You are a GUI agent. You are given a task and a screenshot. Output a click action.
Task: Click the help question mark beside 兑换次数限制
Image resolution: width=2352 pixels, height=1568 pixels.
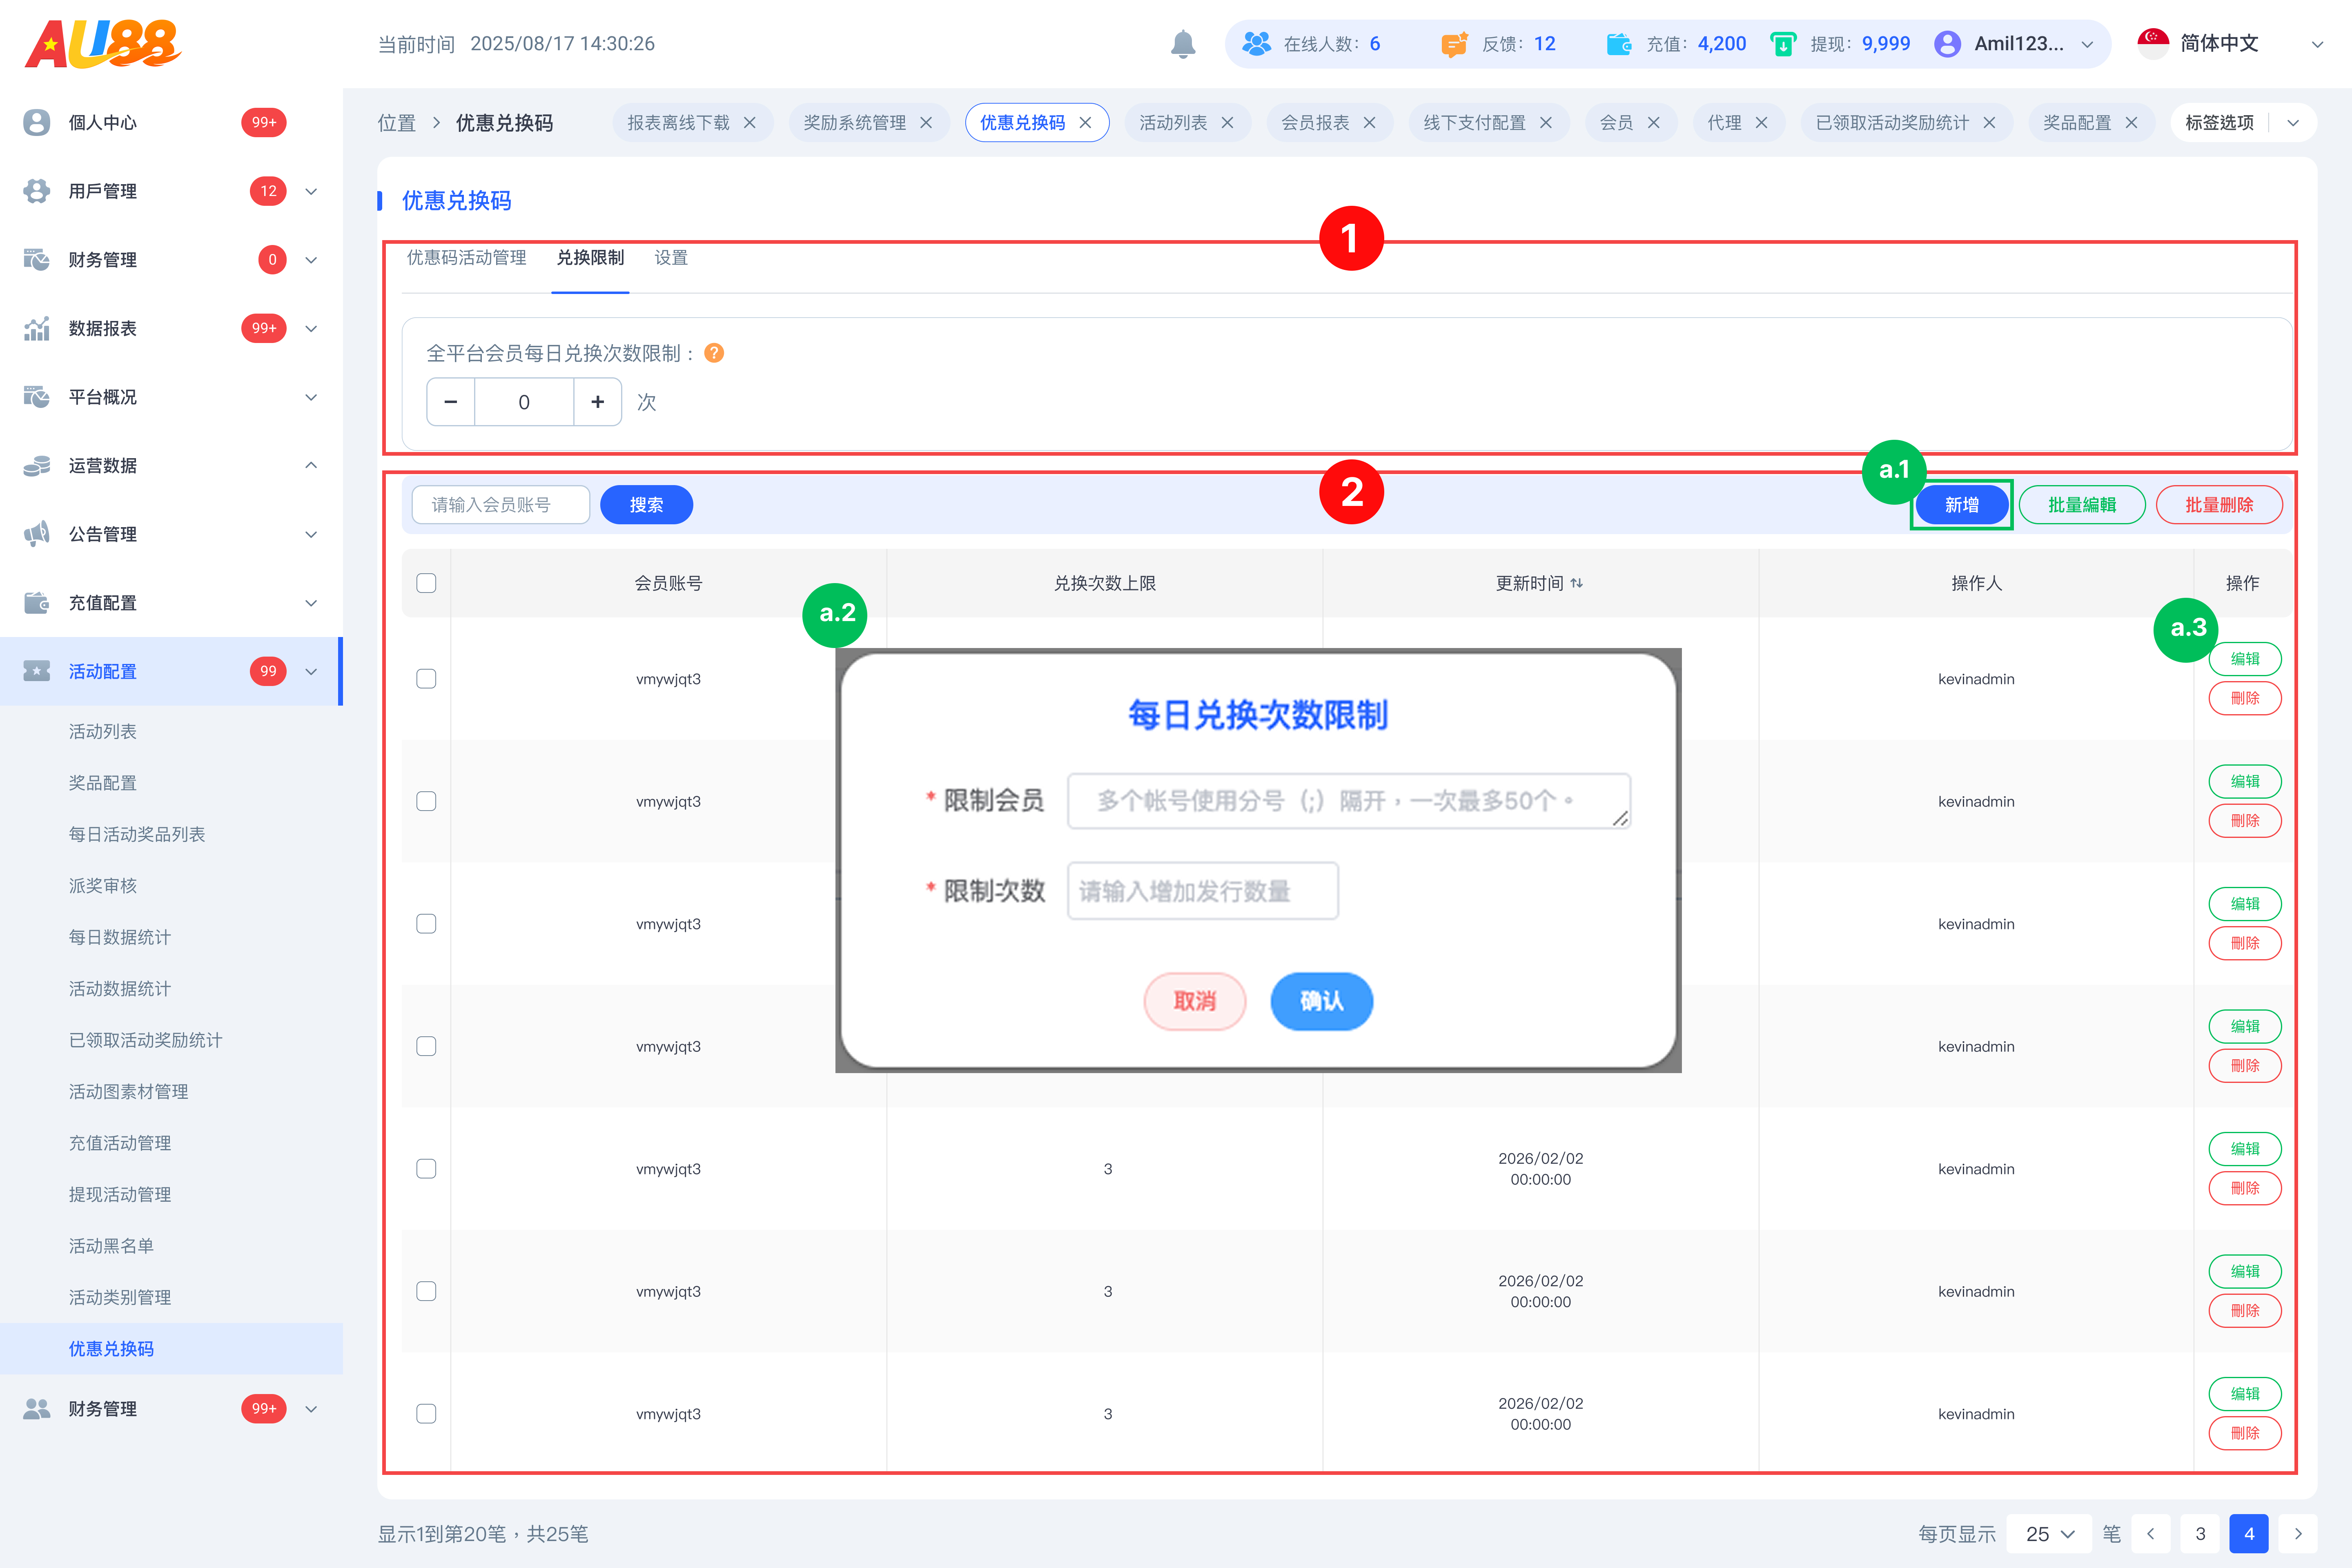tap(713, 353)
